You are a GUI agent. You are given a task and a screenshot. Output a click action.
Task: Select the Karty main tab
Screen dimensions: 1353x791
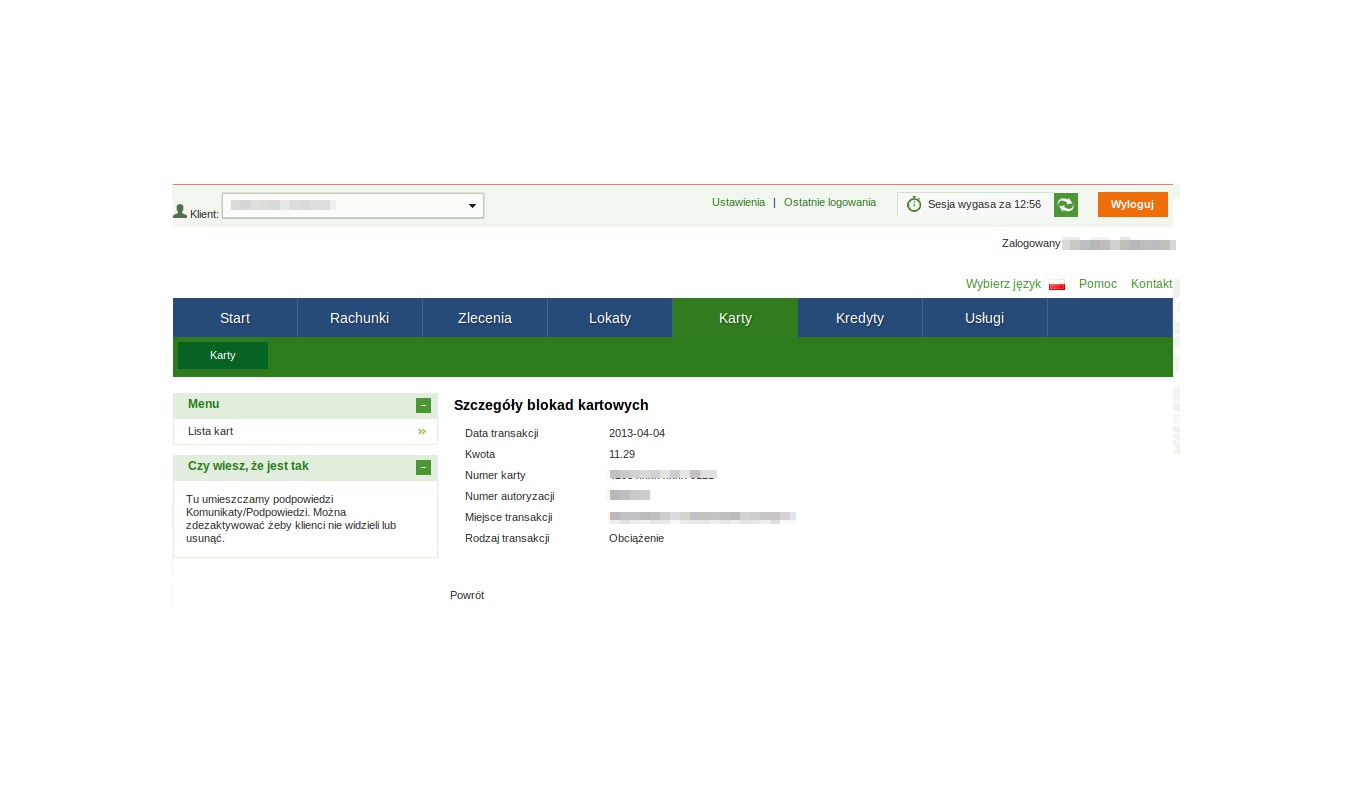point(735,318)
